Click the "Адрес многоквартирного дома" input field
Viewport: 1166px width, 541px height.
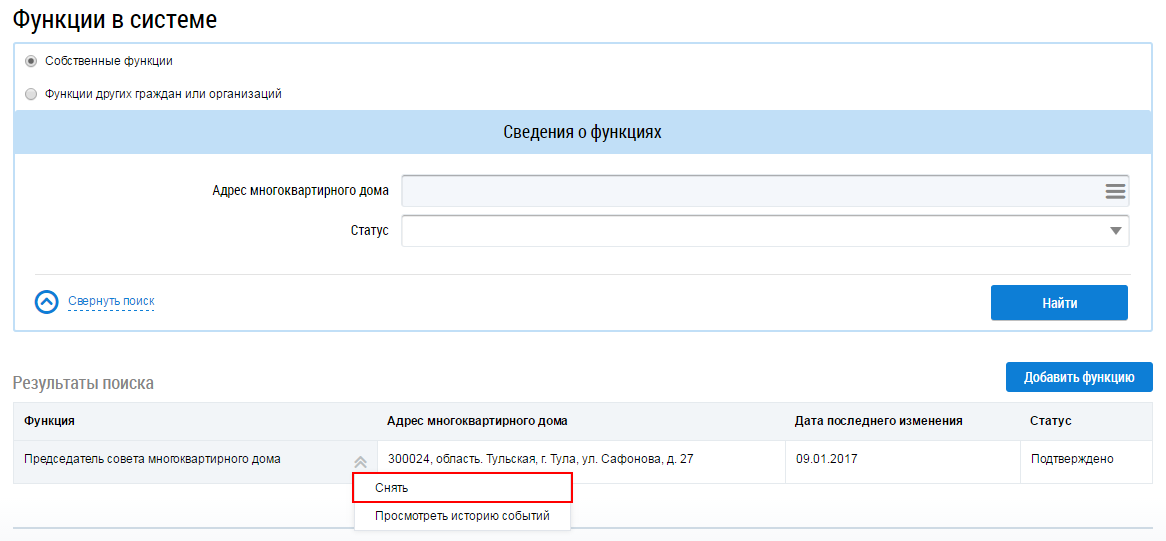750,191
